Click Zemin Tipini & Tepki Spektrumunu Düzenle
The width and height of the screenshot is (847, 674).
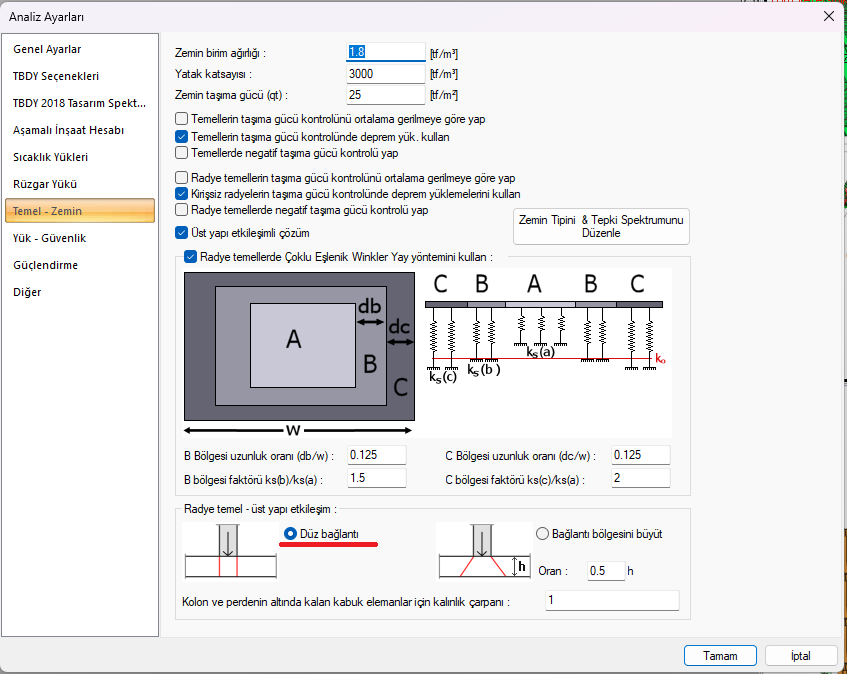(x=601, y=226)
